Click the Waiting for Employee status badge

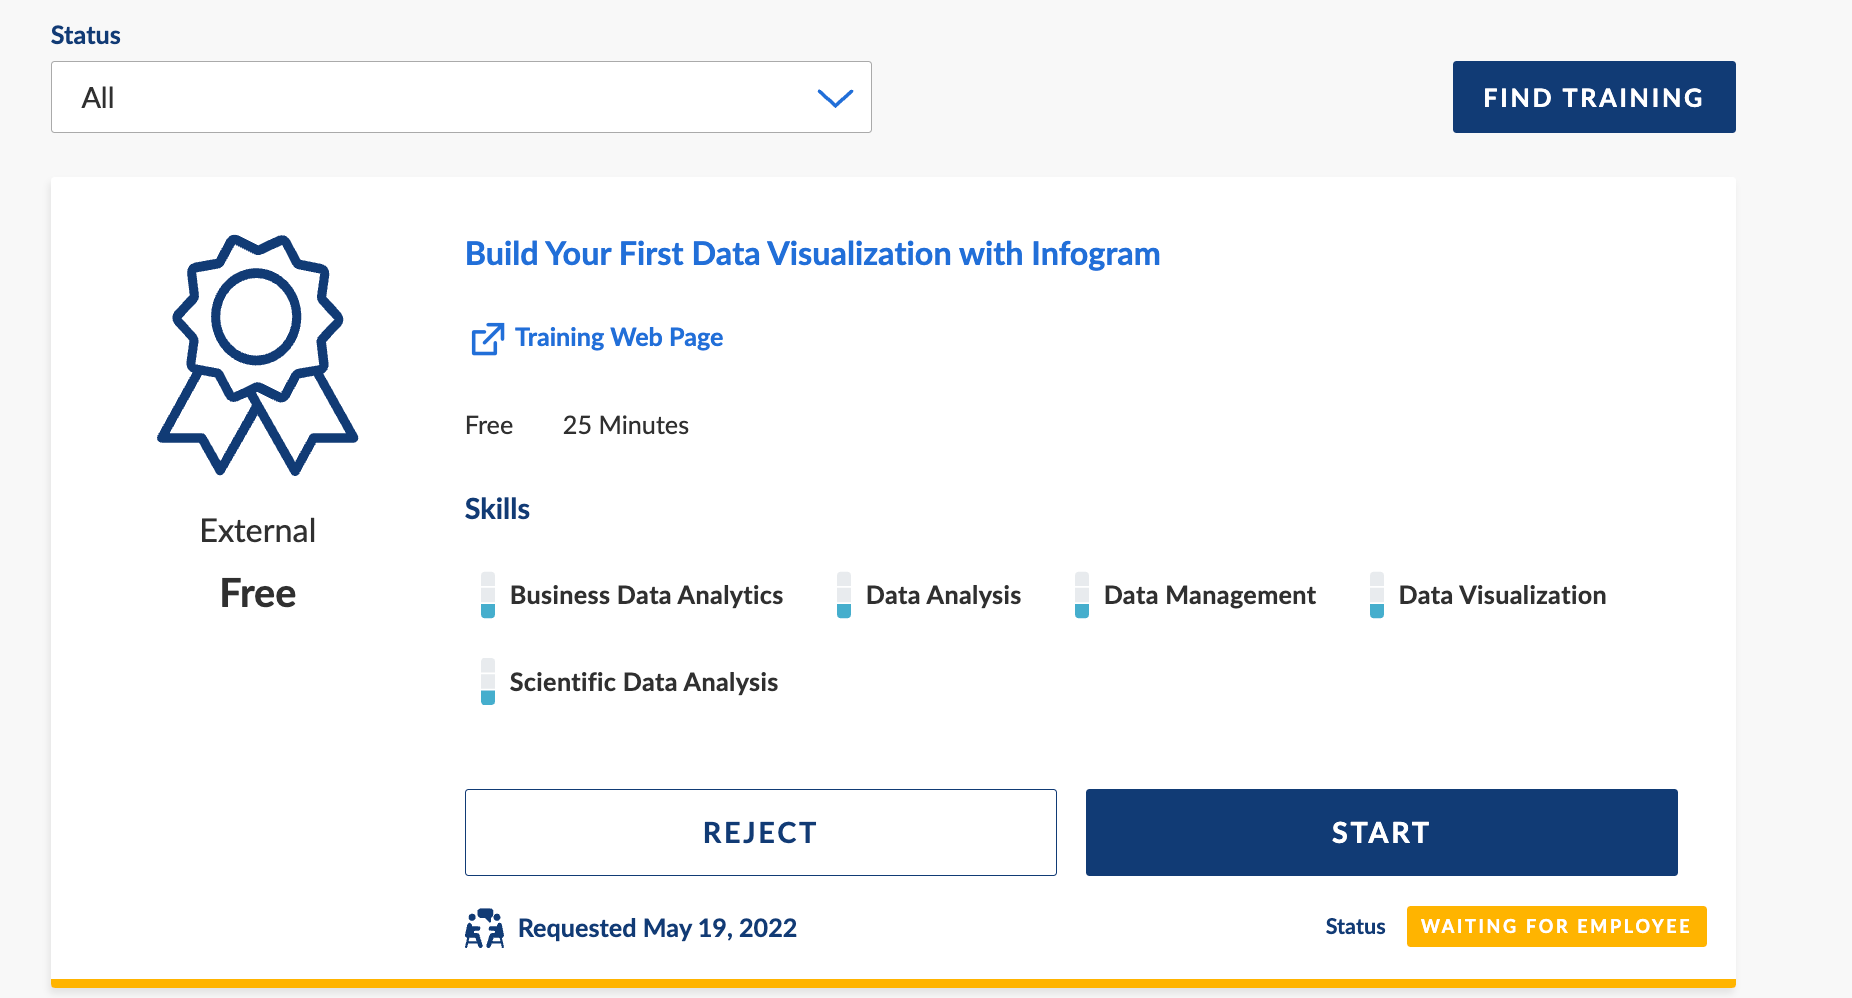coord(1556,926)
